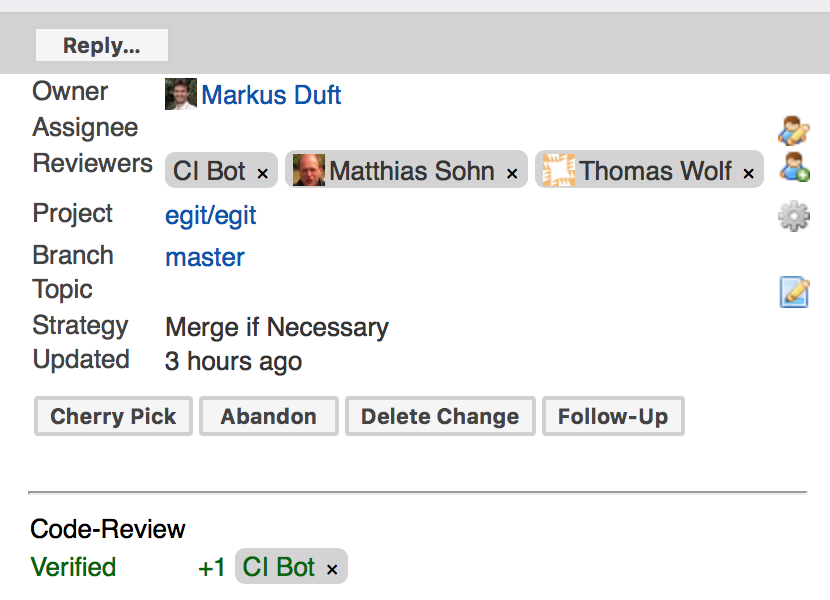Click the Follow-Up button
This screenshot has height=600, width=830.
point(613,416)
